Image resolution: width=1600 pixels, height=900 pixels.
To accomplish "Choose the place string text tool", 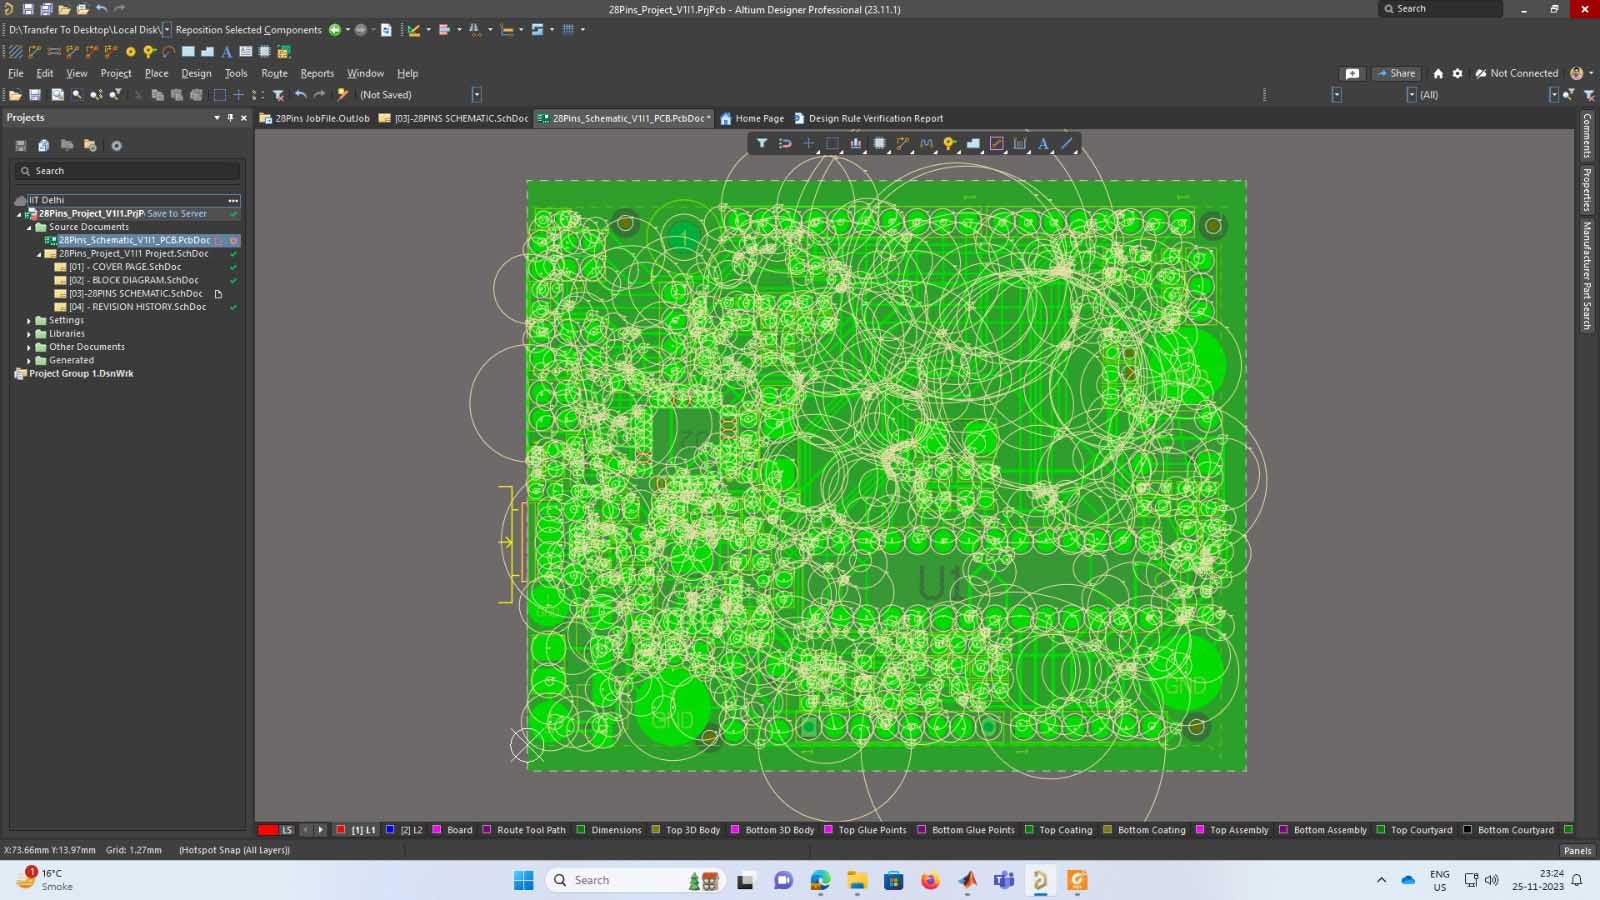I will click(x=1043, y=144).
